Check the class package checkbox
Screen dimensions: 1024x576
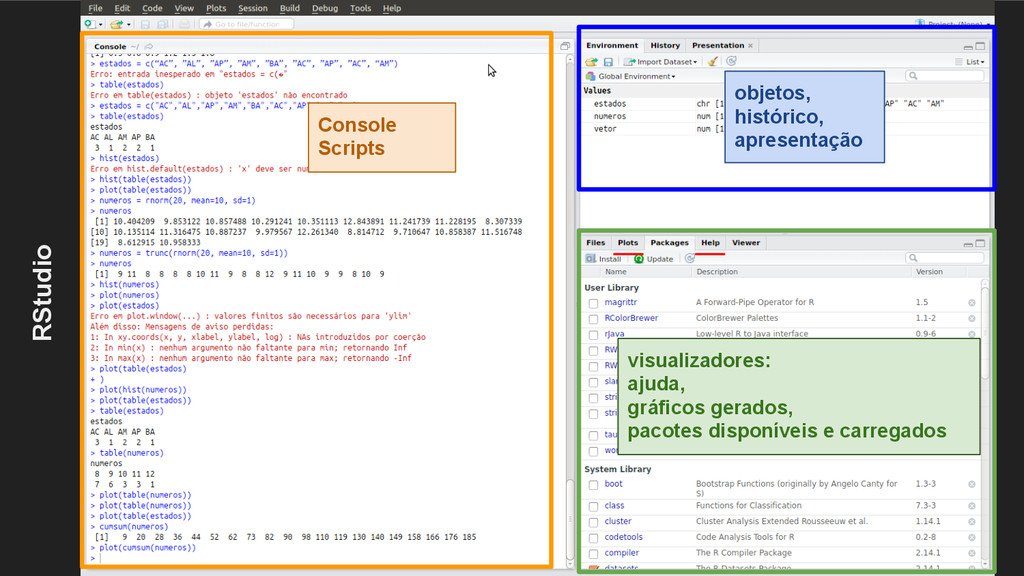593,506
